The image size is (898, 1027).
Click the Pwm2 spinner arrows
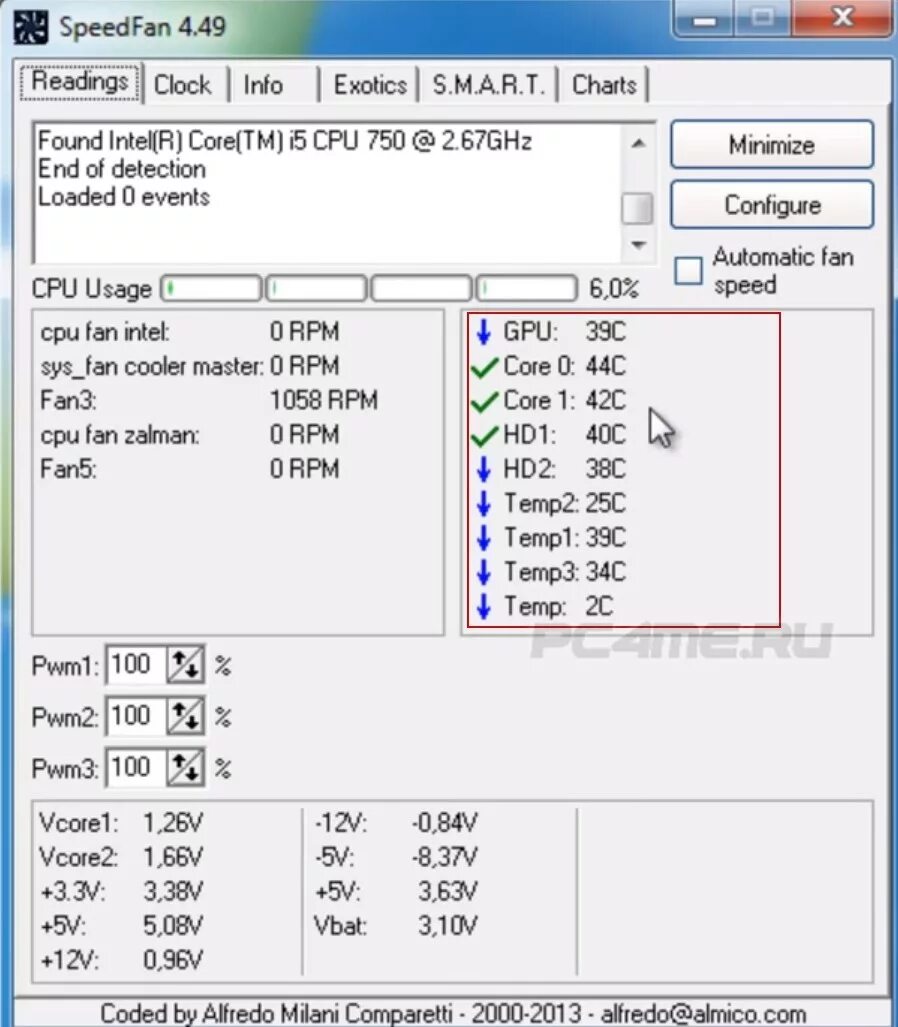tap(185, 717)
